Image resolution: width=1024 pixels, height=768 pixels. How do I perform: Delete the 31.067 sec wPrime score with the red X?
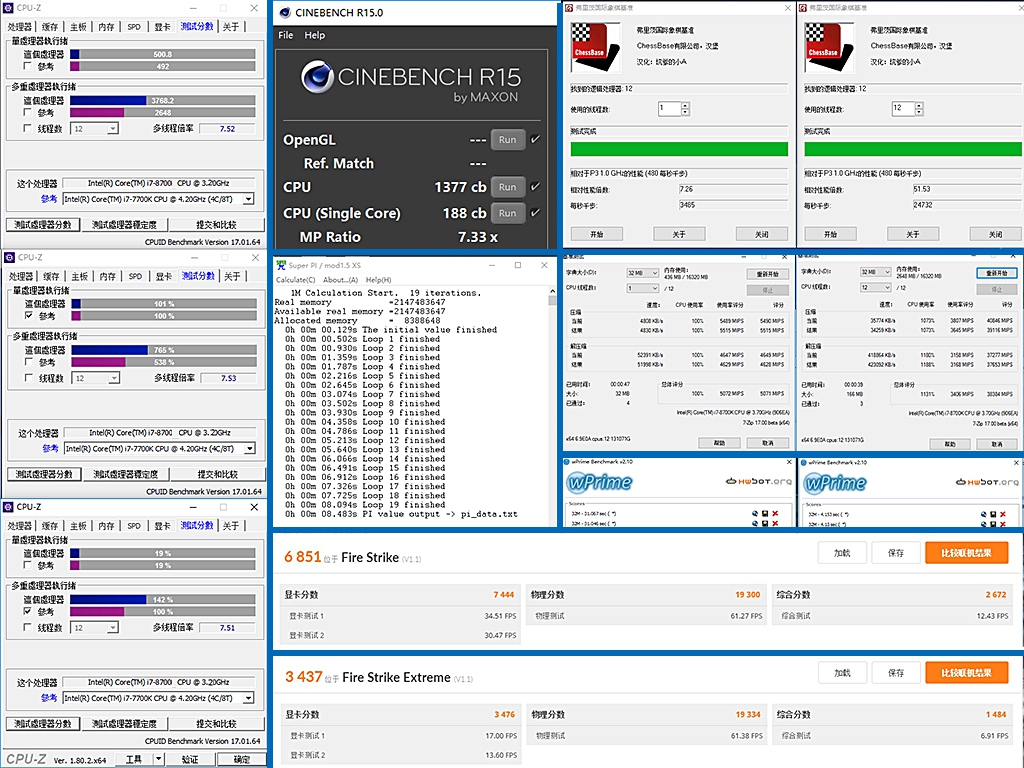pyautogui.click(x=775, y=513)
